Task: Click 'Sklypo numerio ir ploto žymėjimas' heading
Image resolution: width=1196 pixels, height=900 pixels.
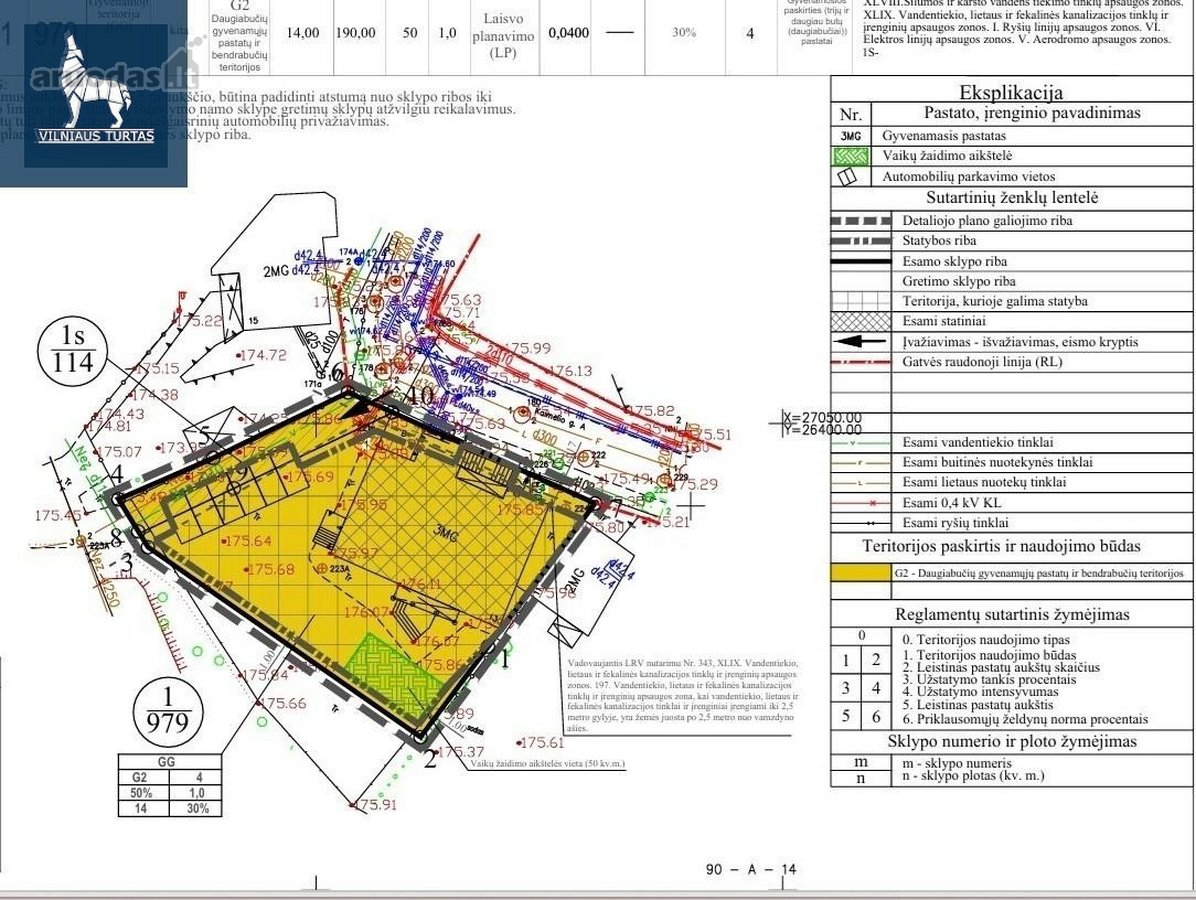Action: (1011, 741)
